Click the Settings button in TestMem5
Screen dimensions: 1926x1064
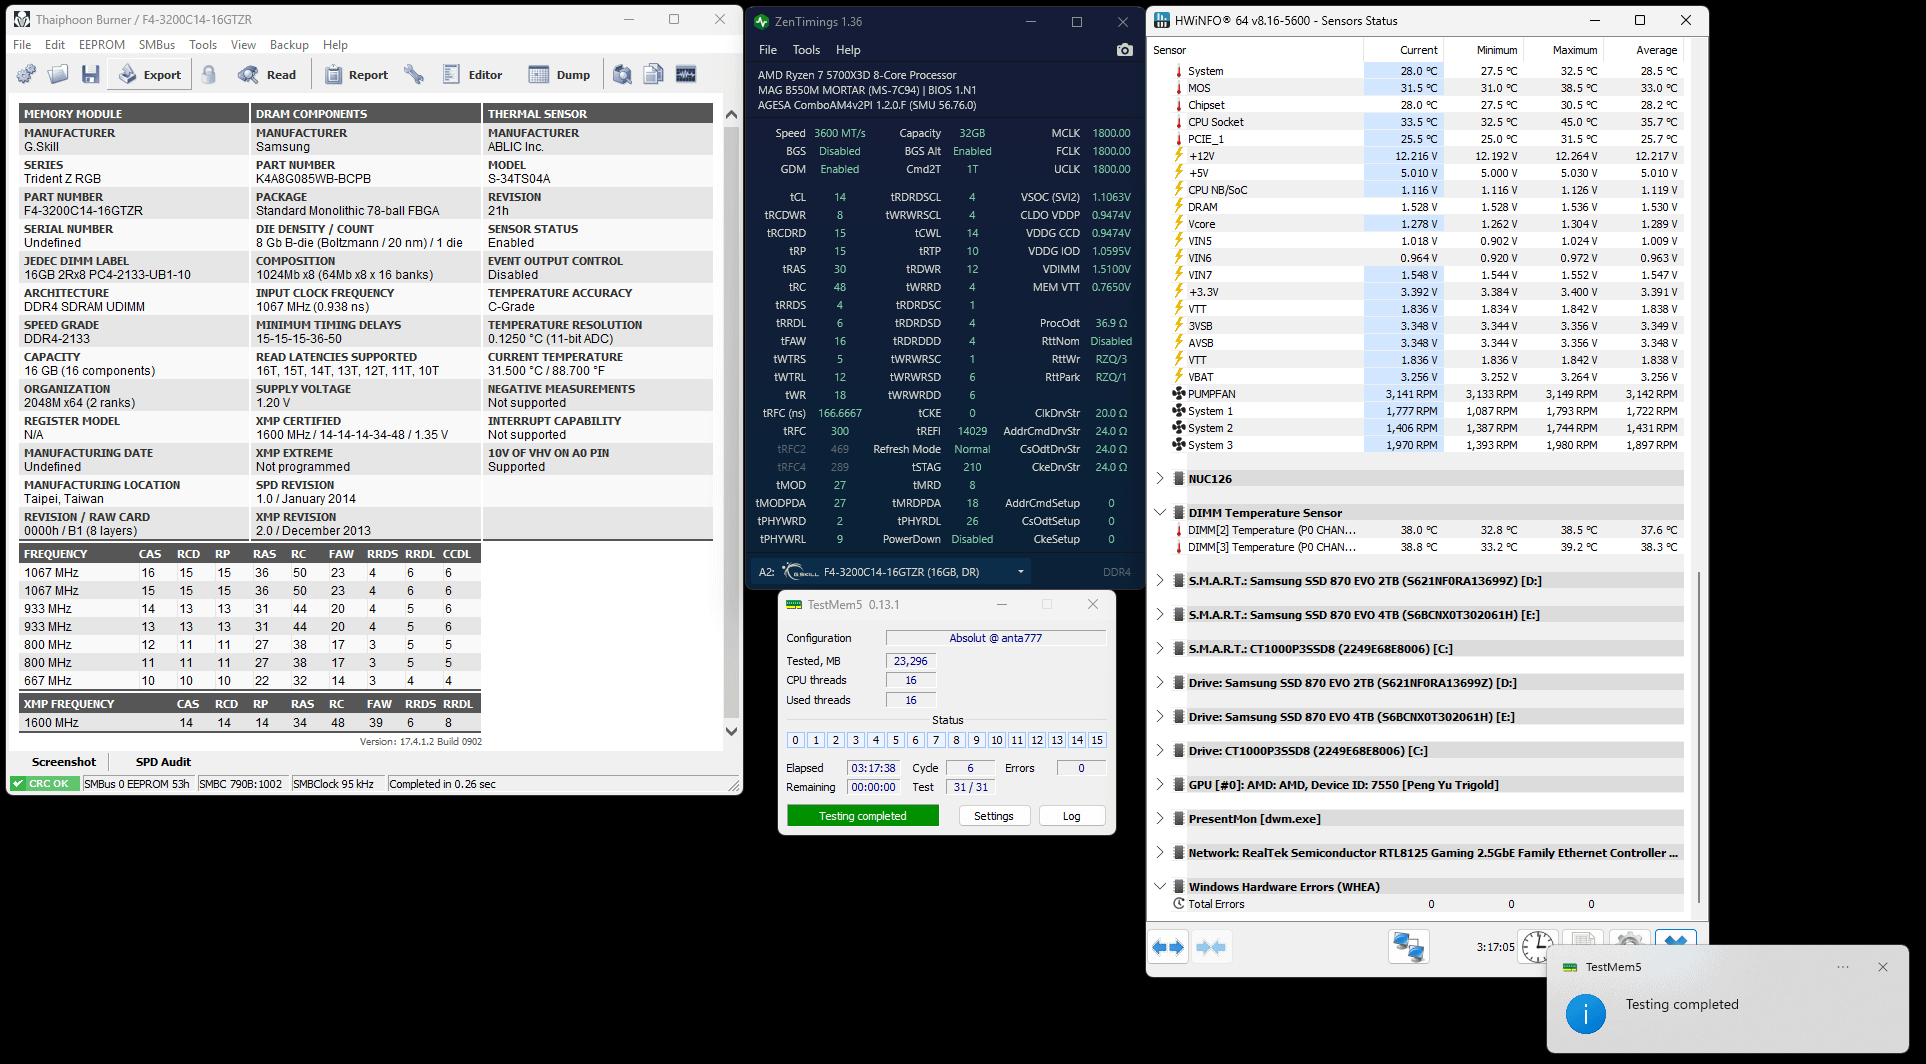[993, 816]
